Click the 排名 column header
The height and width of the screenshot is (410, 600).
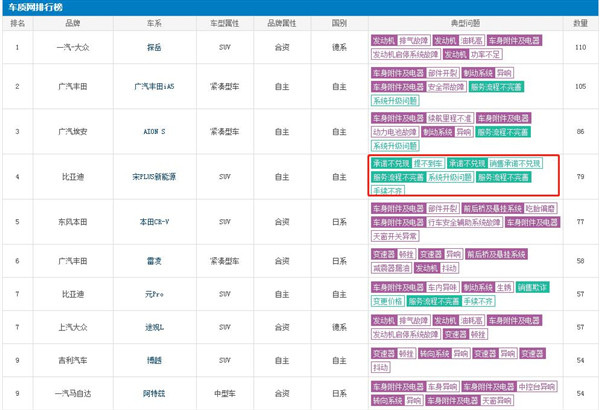coord(18,23)
